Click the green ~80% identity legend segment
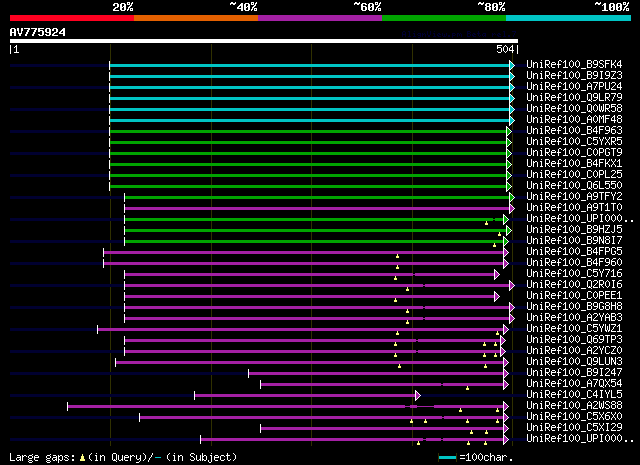The height and width of the screenshot is (465, 640). (444, 18)
